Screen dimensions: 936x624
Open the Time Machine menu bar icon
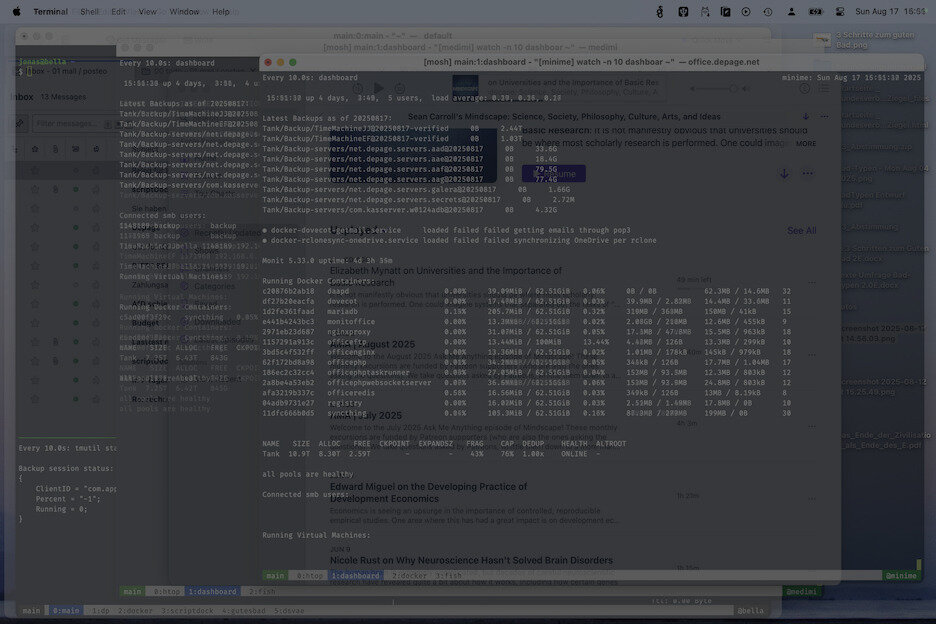pos(768,11)
